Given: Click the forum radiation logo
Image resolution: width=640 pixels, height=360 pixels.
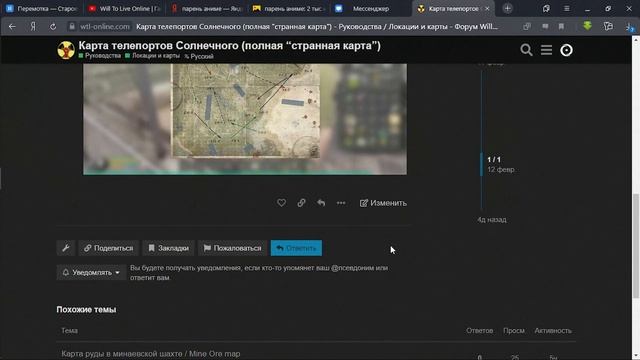Looking at the screenshot, I should [66, 50].
